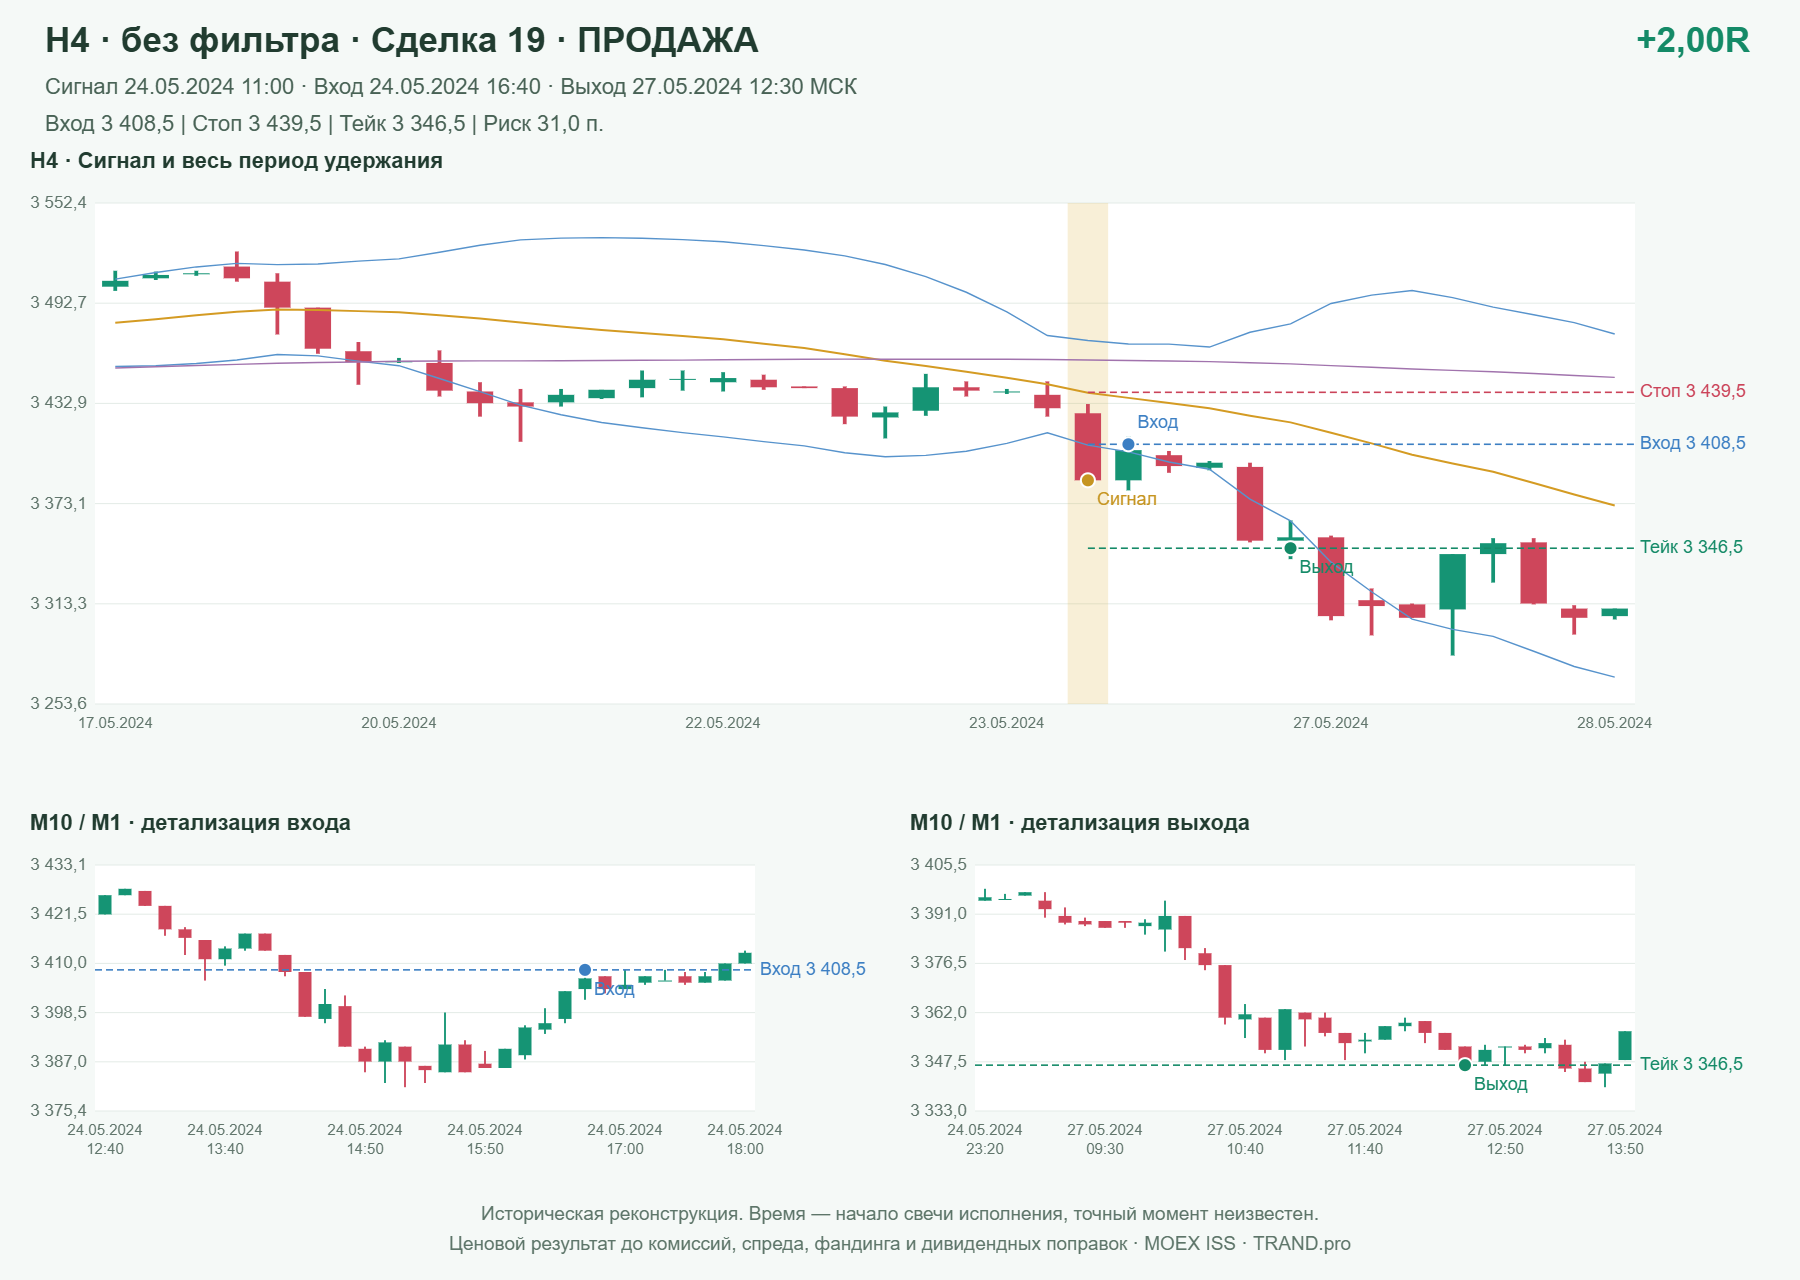Click the 'Выход' annotation in exit detail chart
This screenshot has height=1280, width=1800.
click(x=1500, y=1084)
